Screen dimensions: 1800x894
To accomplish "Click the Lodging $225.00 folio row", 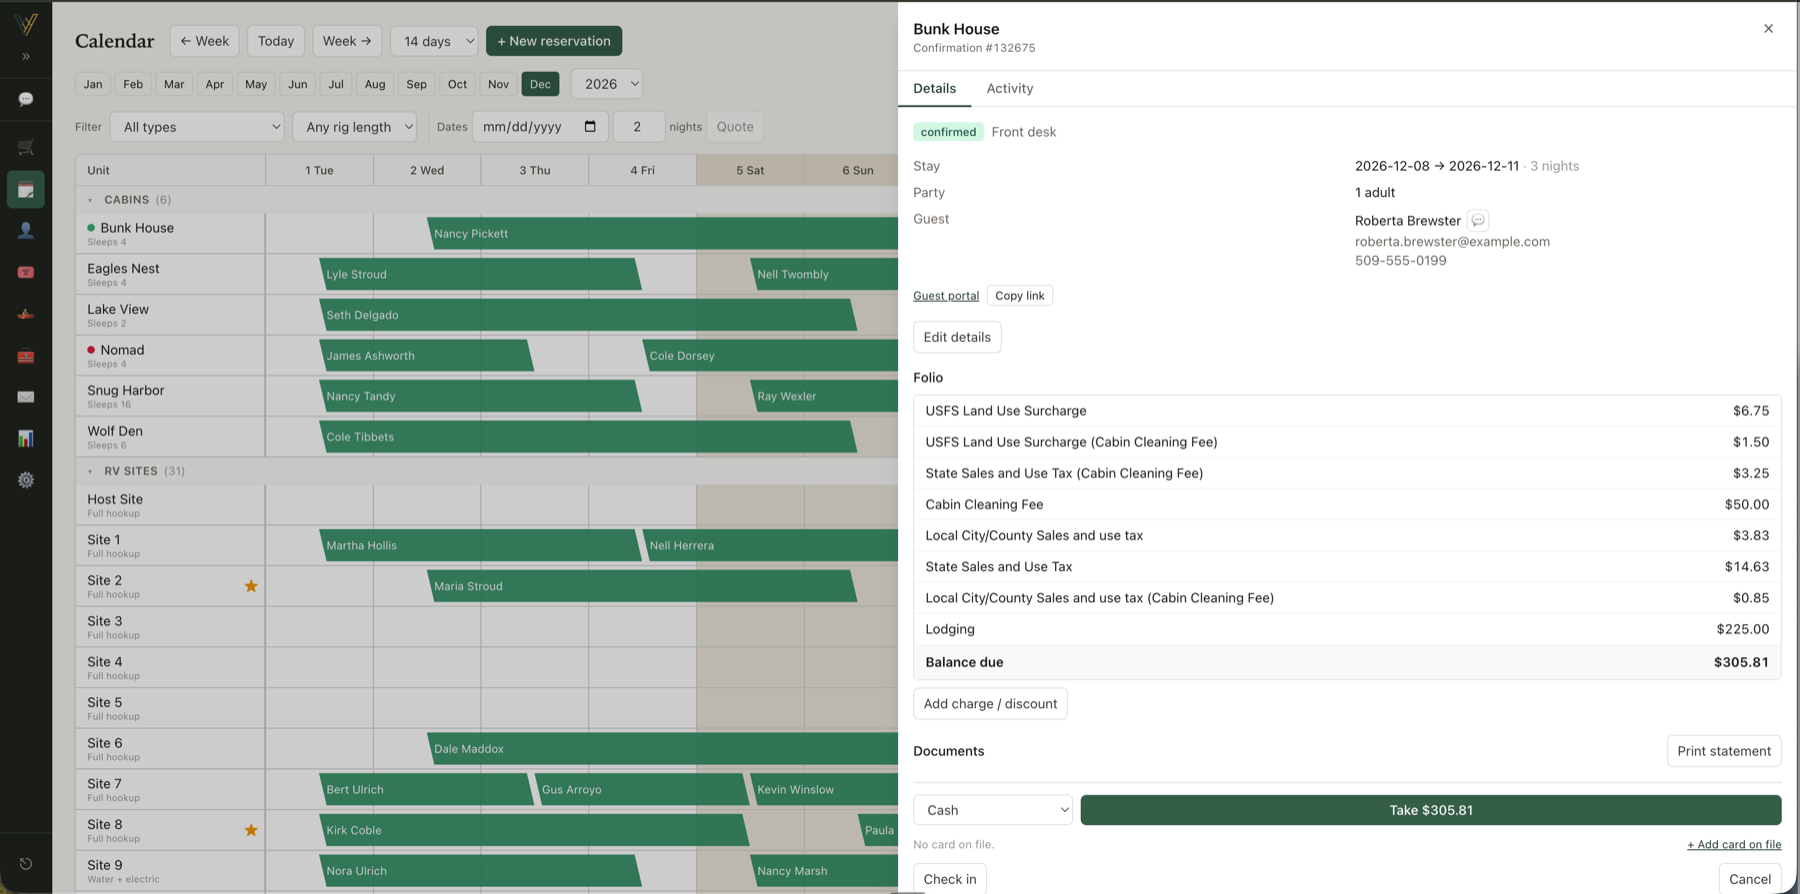I will tap(1347, 629).
